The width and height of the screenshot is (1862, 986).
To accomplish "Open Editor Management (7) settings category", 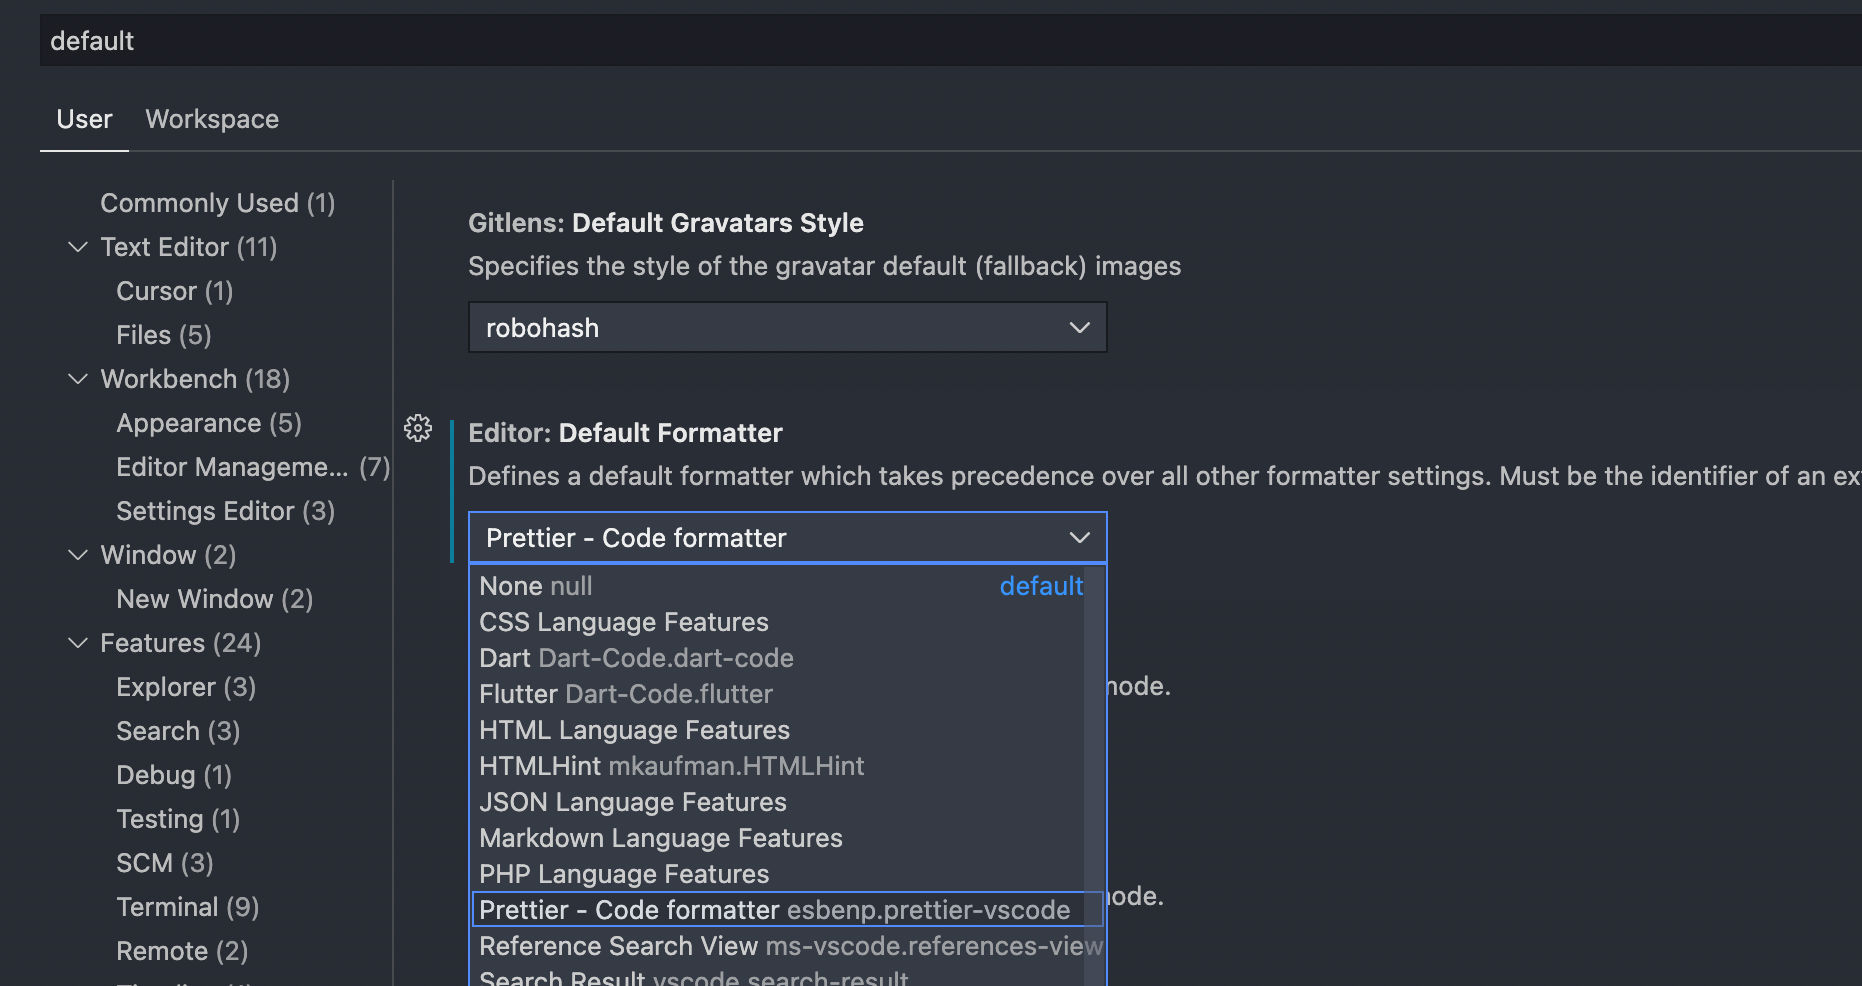I will 253,467.
